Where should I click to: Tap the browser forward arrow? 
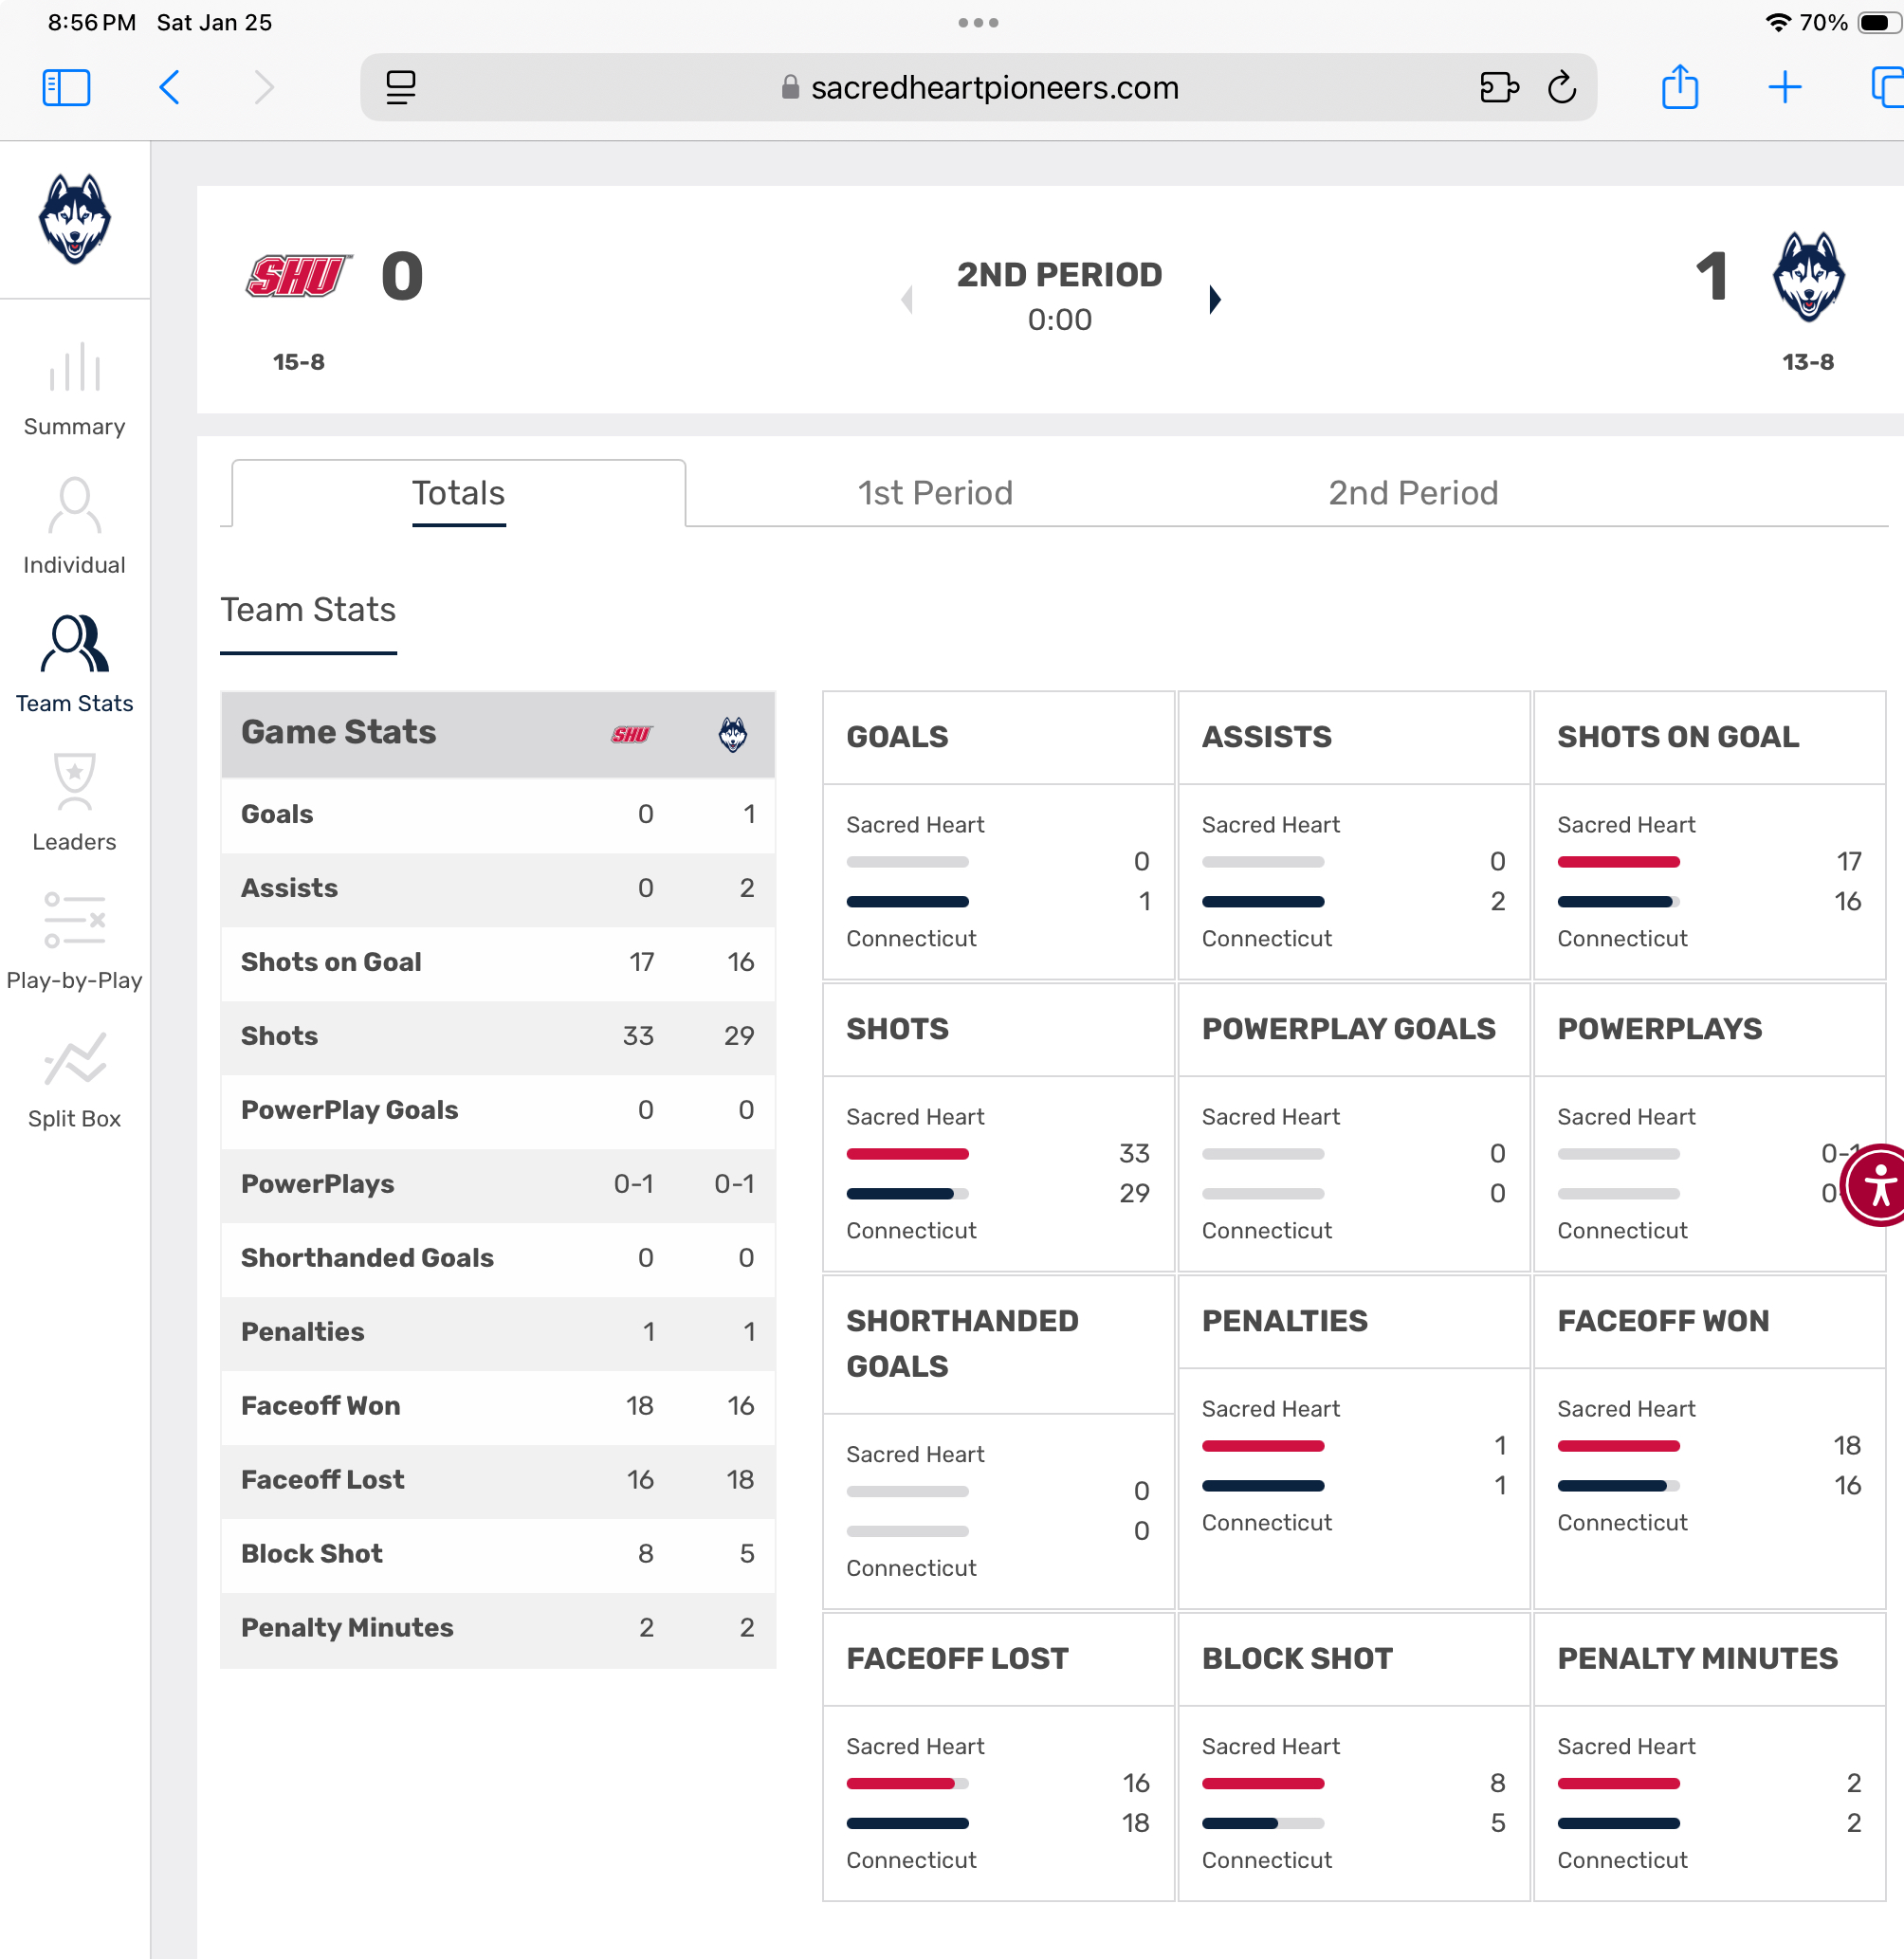[x=264, y=87]
